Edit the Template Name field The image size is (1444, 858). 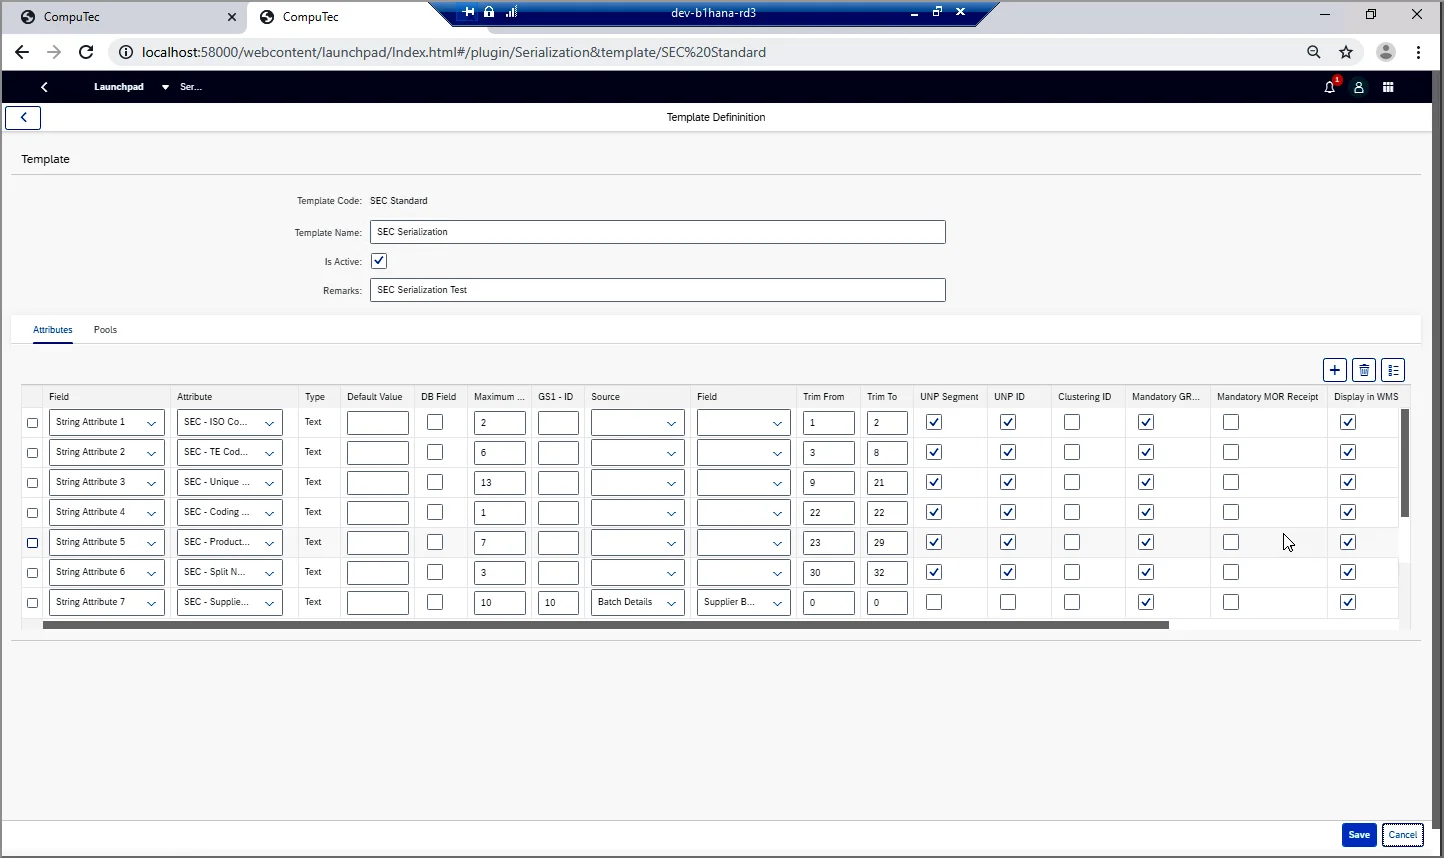tap(658, 232)
